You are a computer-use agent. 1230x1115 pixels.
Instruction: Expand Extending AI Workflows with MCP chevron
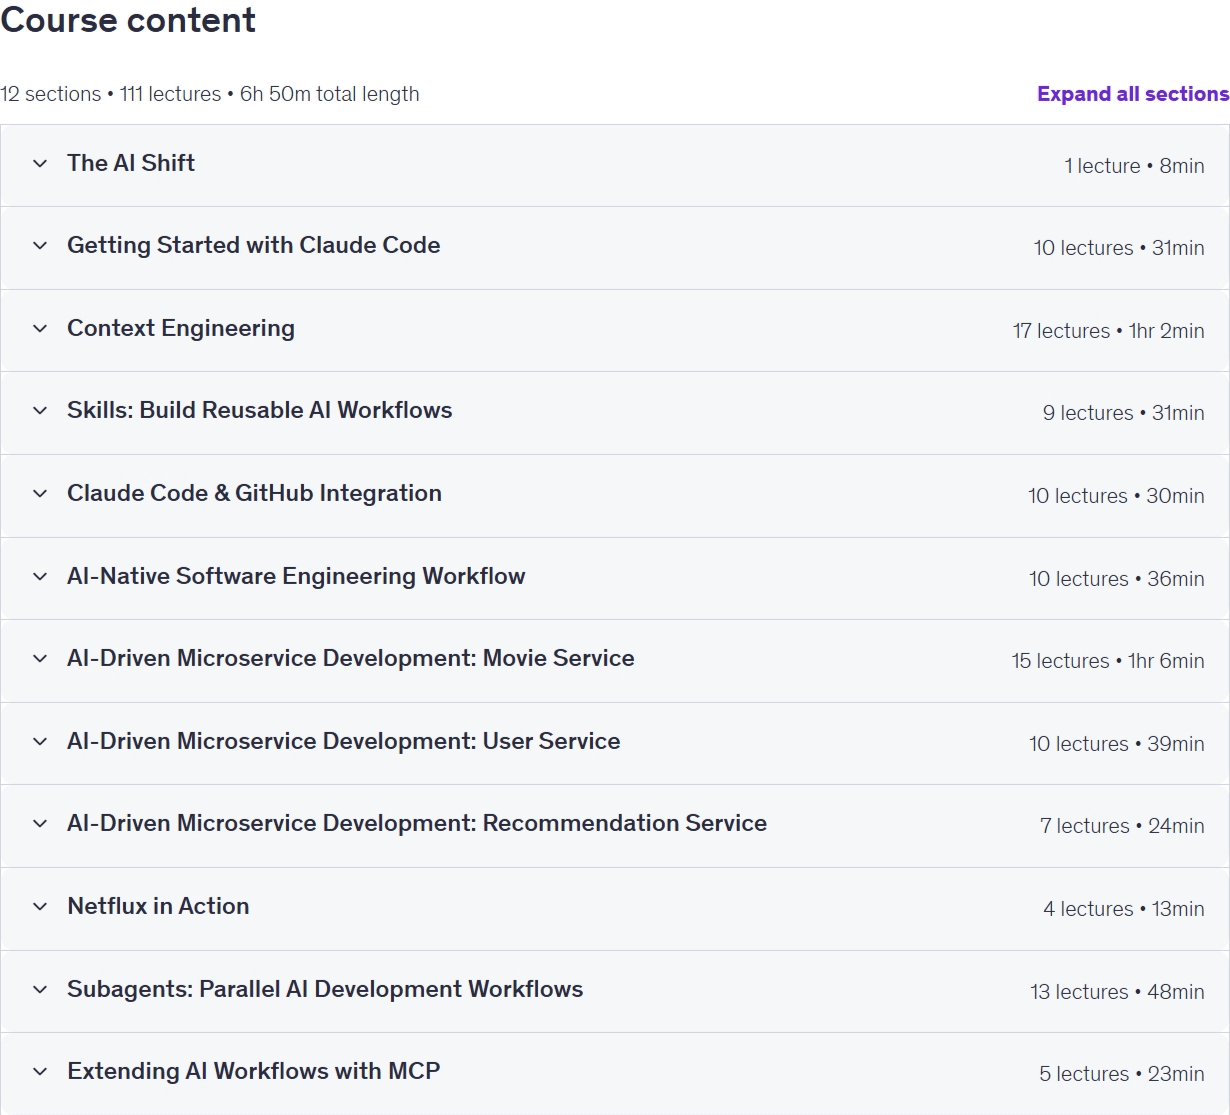click(x=40, y=1072)
